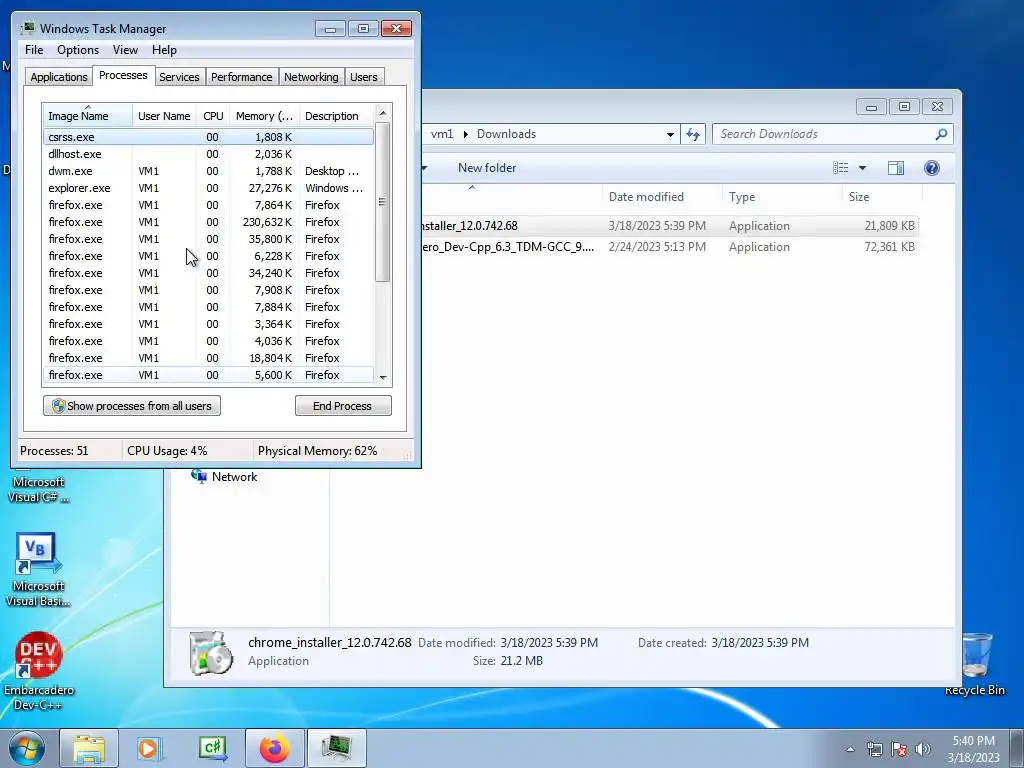Click the network tray icon
Viewport: 1024px width, 768px height.
click(874, 749)
